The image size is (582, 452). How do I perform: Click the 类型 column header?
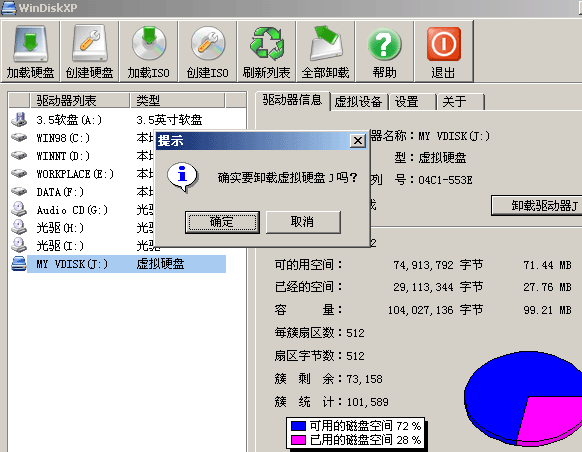(177, 101)
